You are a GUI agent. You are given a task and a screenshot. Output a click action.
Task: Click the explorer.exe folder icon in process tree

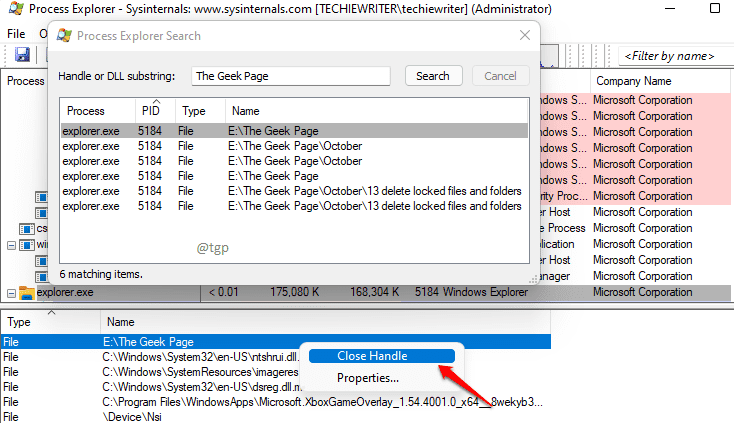[27, 293]
